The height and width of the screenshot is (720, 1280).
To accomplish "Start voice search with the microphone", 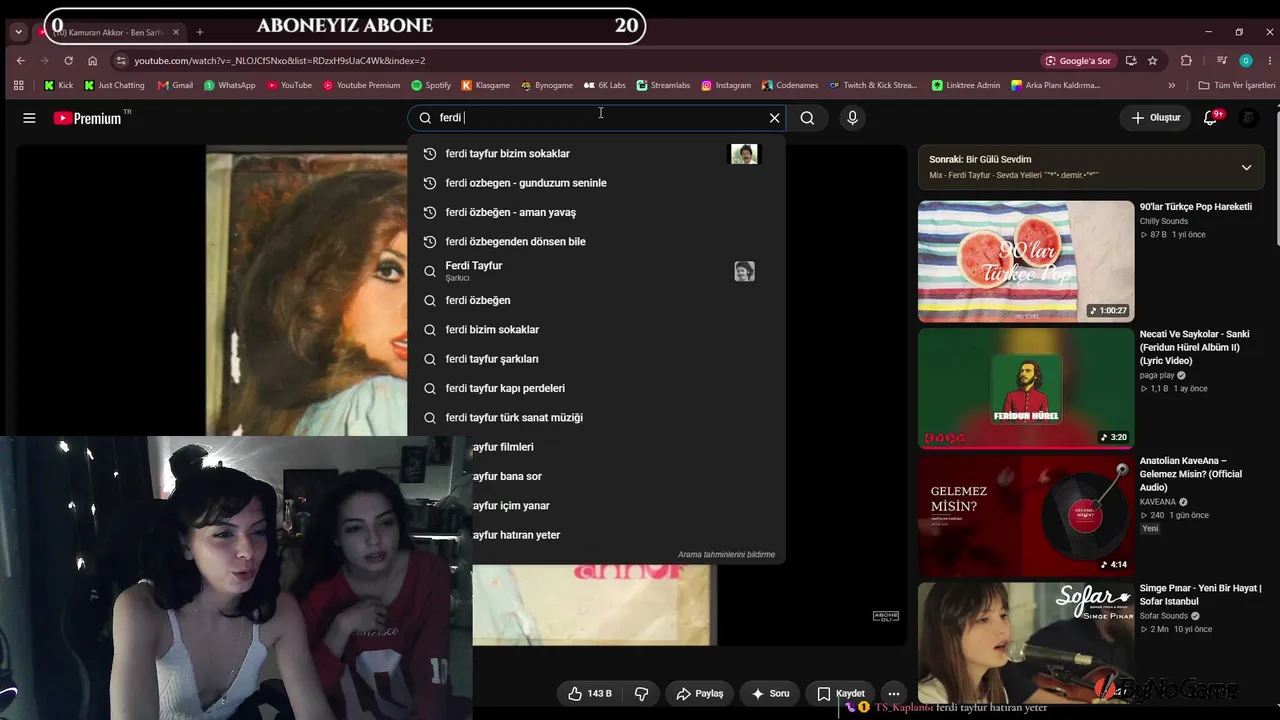I will pyautogui.click(x=852, y=118).
